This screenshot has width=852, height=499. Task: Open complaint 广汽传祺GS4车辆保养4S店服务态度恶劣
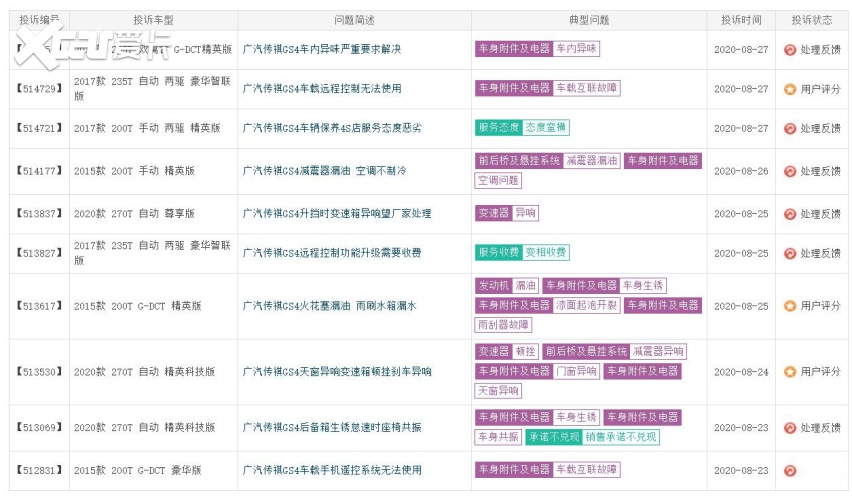[x=332, y=129]
